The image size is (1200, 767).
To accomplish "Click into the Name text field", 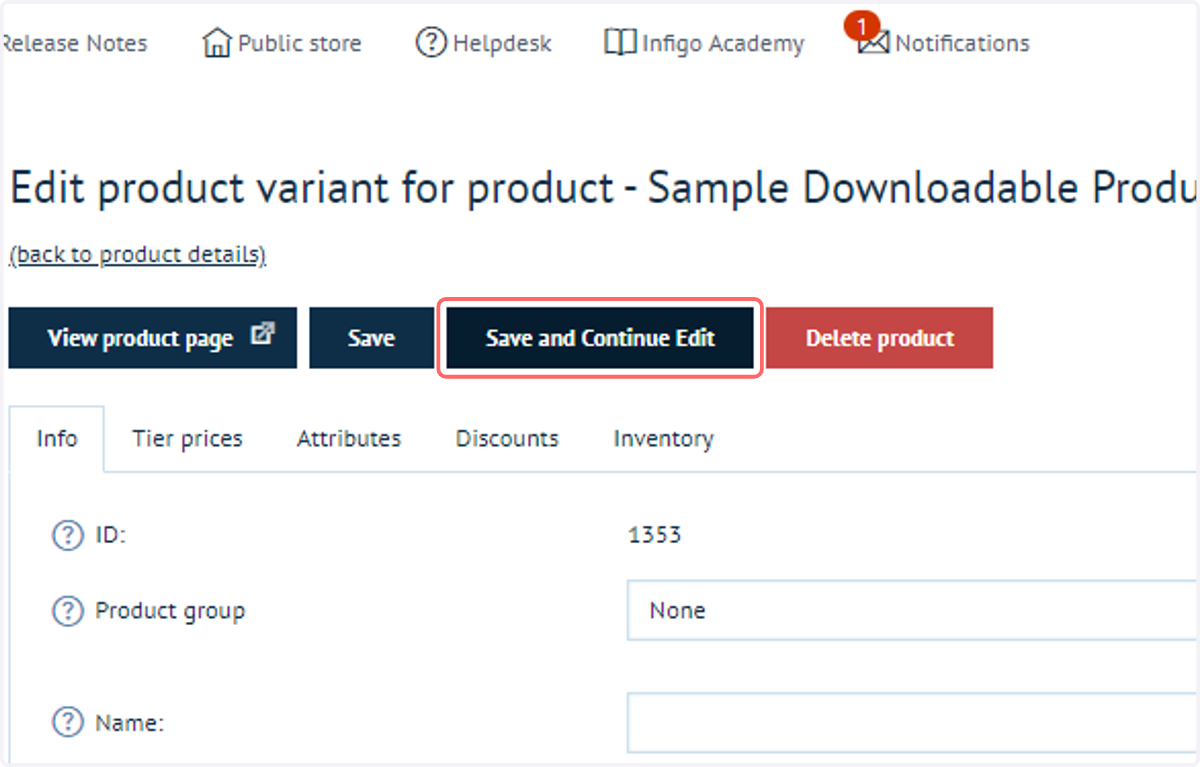I will 912,722.
